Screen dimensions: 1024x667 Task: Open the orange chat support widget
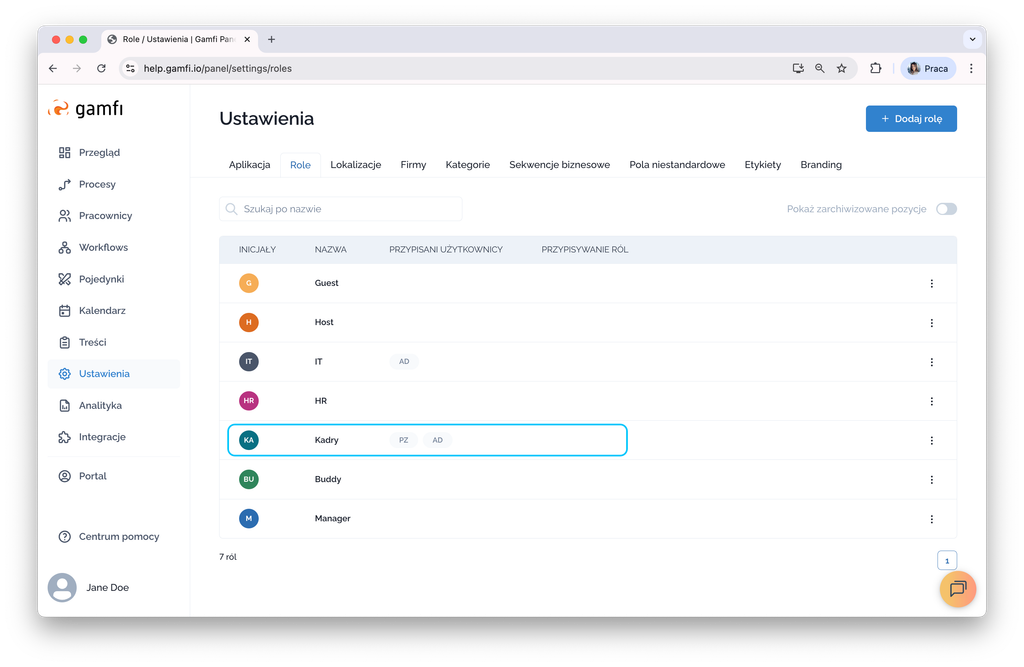coord(957,588)
